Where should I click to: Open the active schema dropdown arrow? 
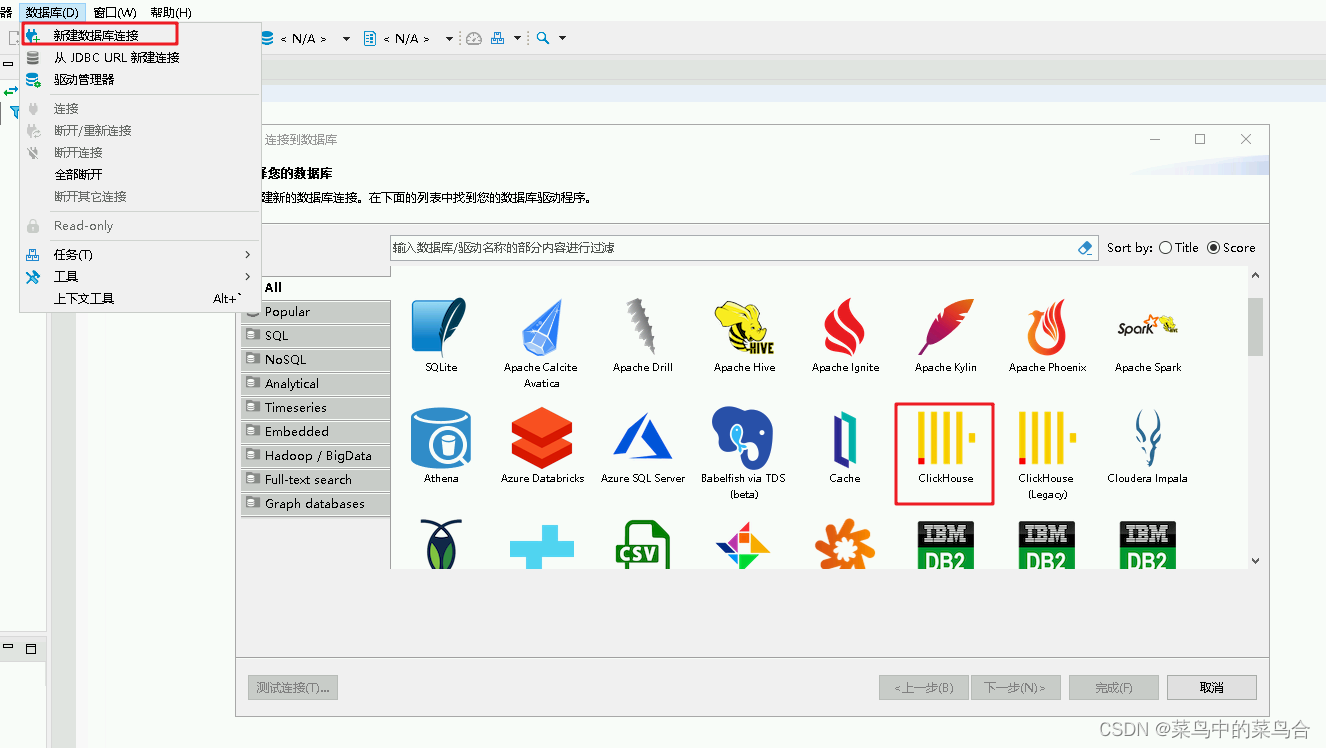[449, 38]
